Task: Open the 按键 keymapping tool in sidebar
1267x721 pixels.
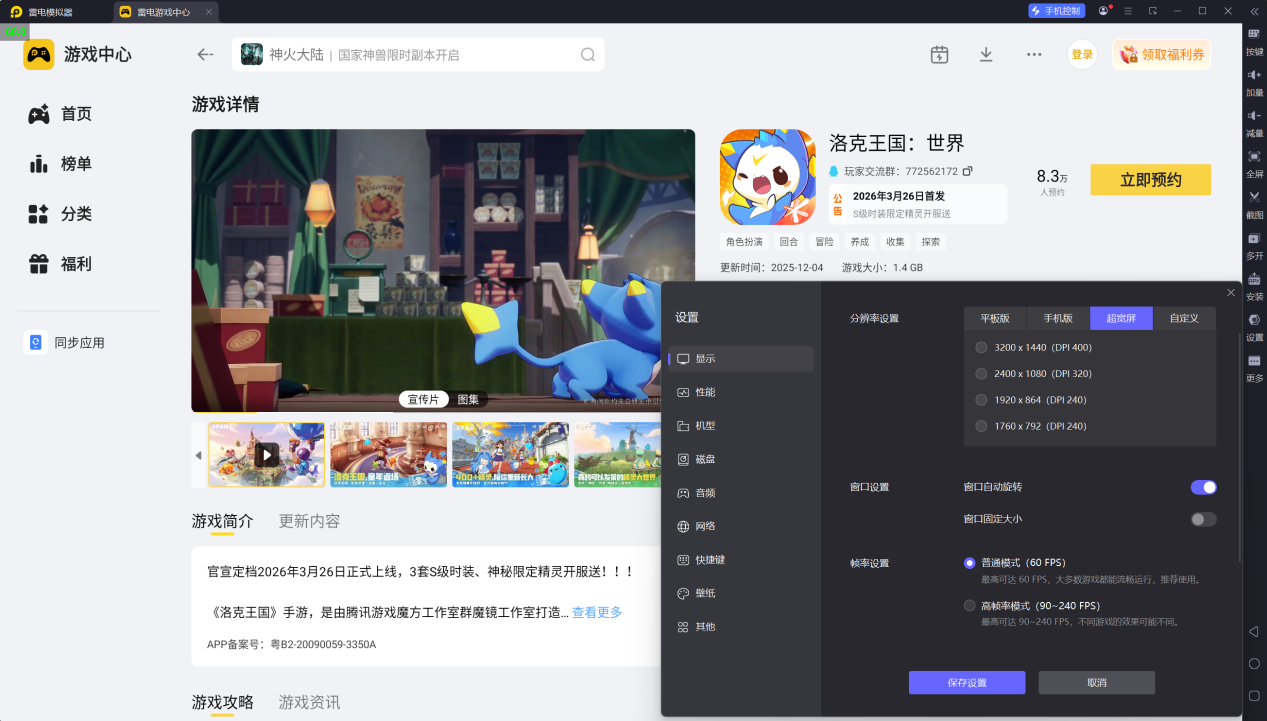Action: pos(1254,40)
